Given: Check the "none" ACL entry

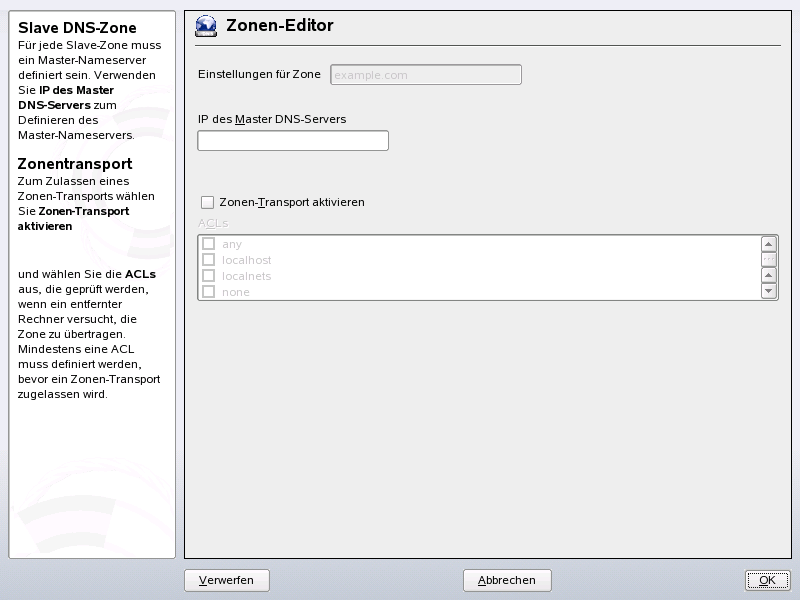Looking at the screenshot, I should coord(208,291).
